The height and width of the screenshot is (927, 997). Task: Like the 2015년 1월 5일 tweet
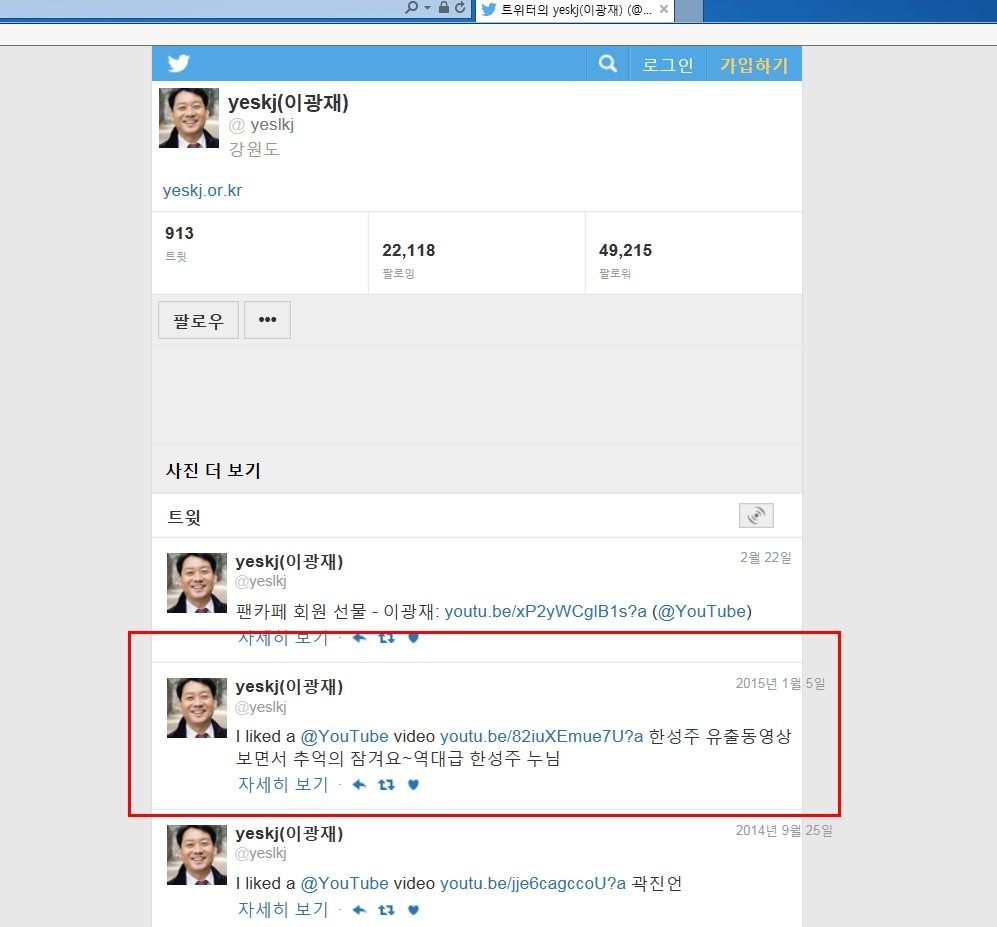click(413, 785)
